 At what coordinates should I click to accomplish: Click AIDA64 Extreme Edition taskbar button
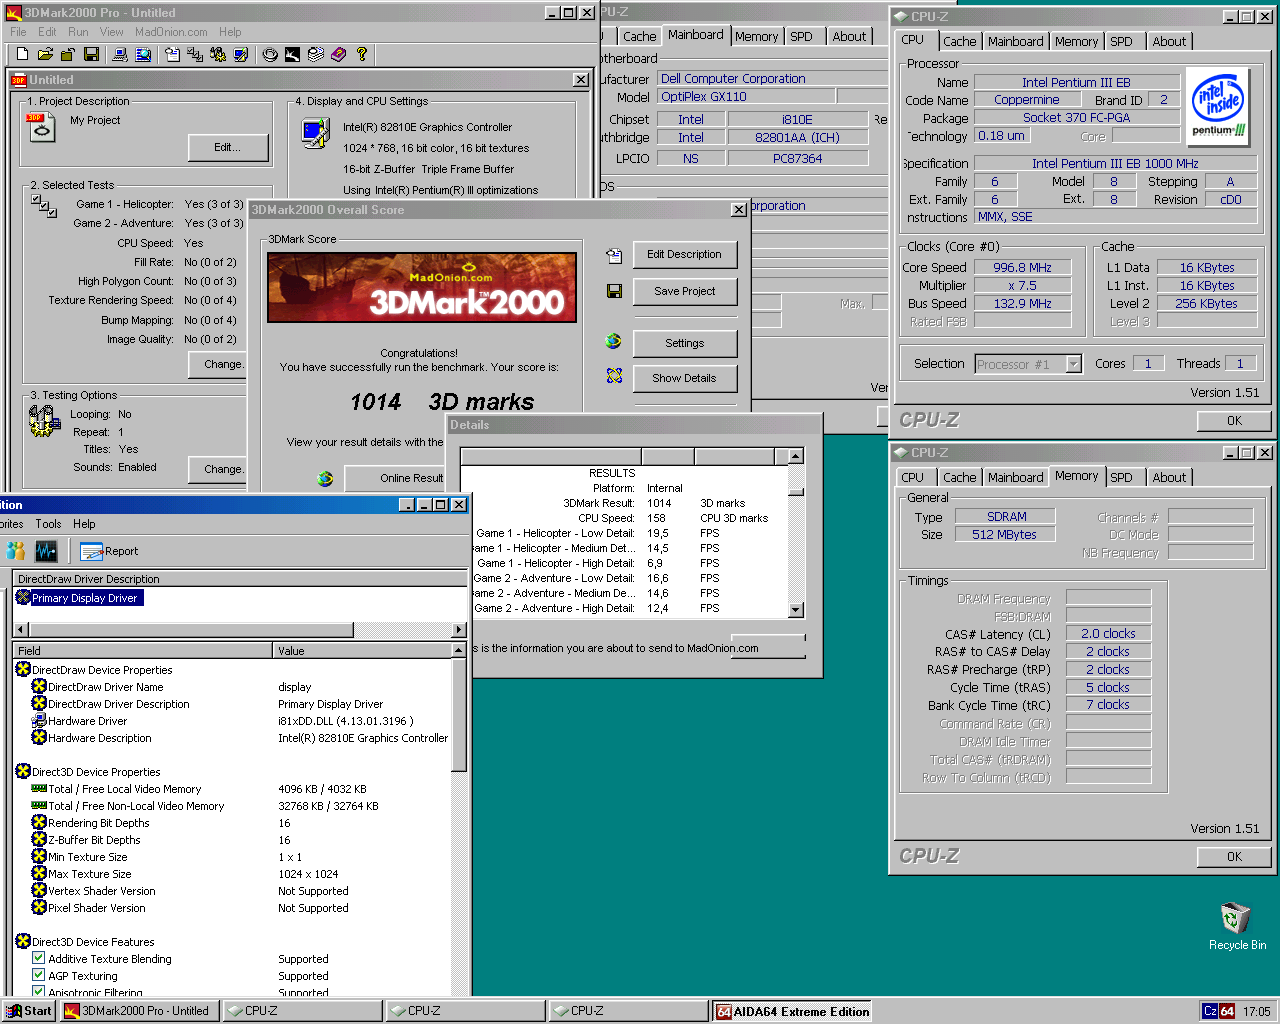pos(792,1011)
